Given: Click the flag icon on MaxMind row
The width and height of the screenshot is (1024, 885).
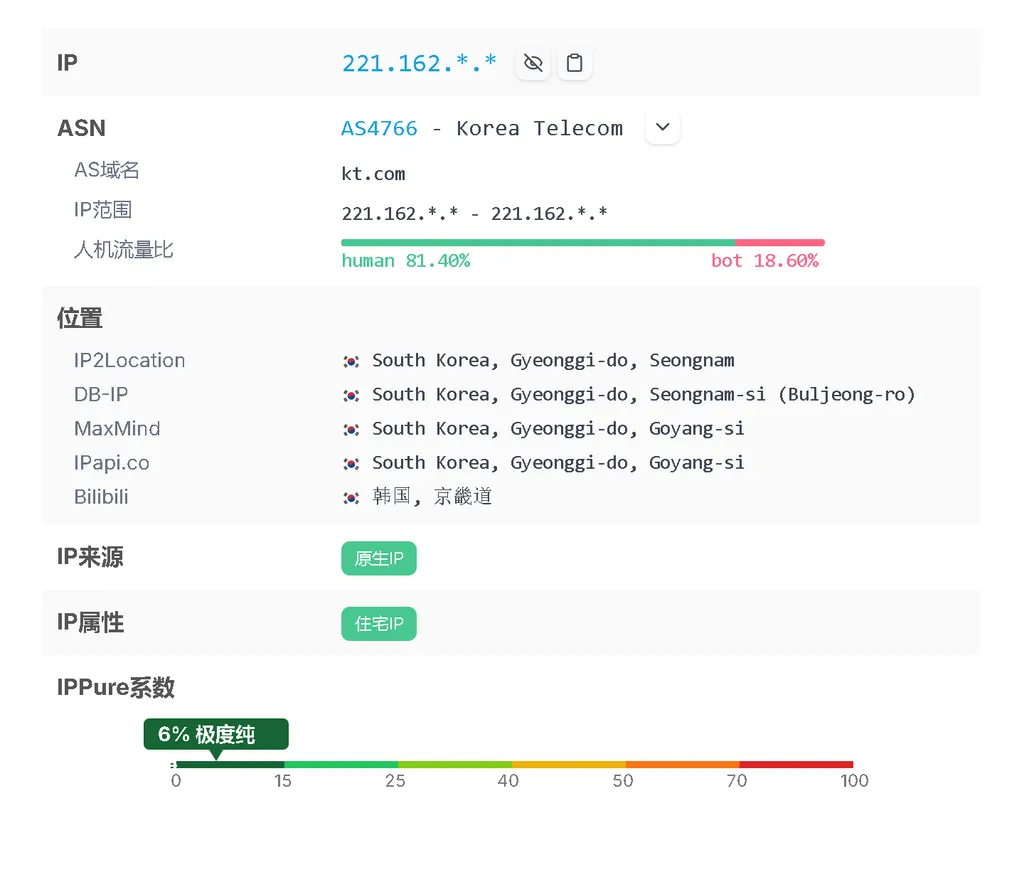Looking at the screenshot, I should 351,428.
